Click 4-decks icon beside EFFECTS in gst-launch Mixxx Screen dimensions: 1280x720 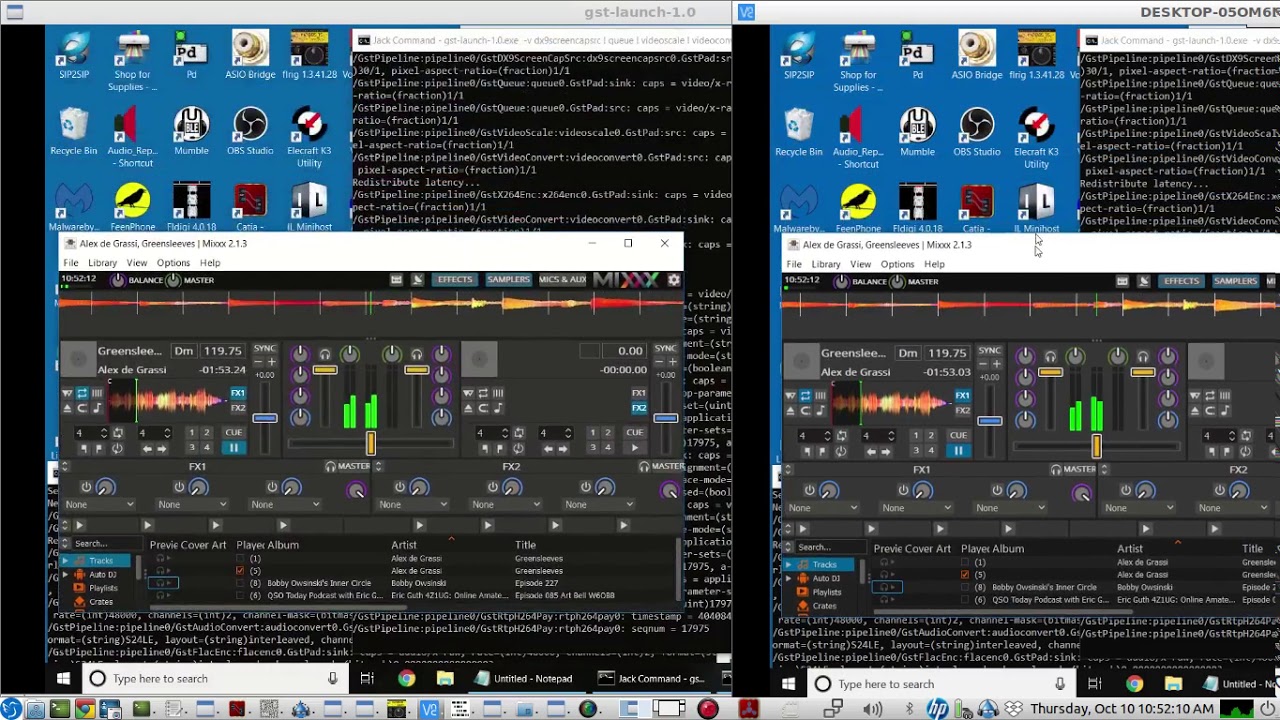pos(417,280)
